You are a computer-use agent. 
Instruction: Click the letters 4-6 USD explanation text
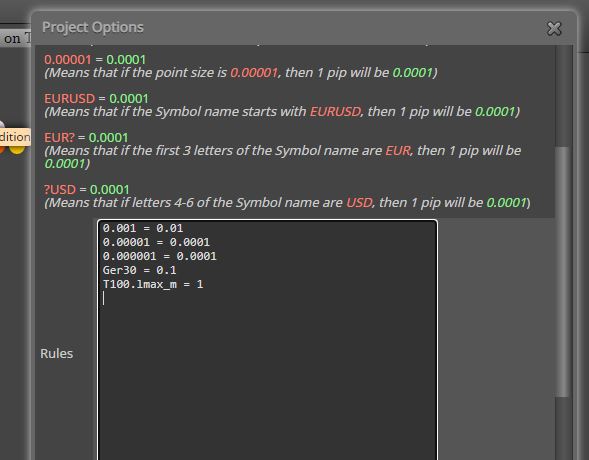click(287, 203)
